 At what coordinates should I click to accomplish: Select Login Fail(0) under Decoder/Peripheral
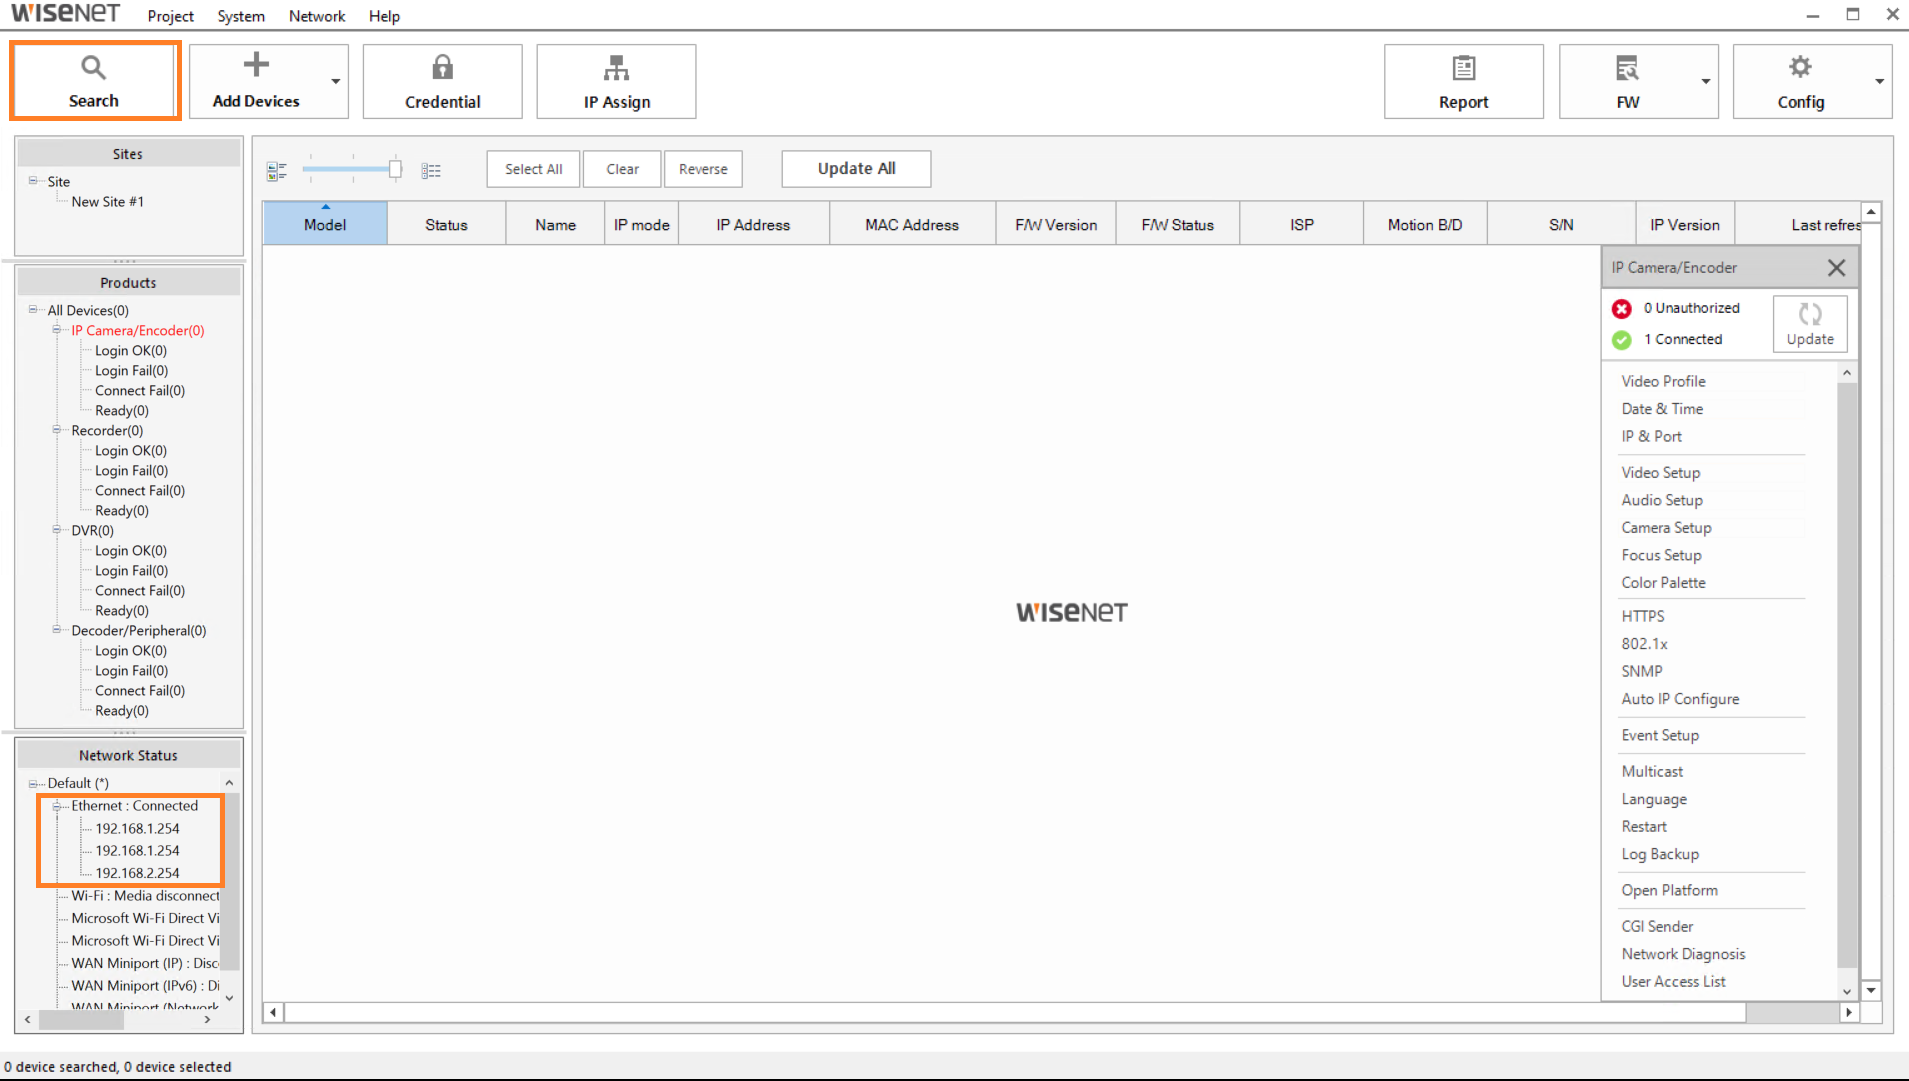[x=131, y=671]
